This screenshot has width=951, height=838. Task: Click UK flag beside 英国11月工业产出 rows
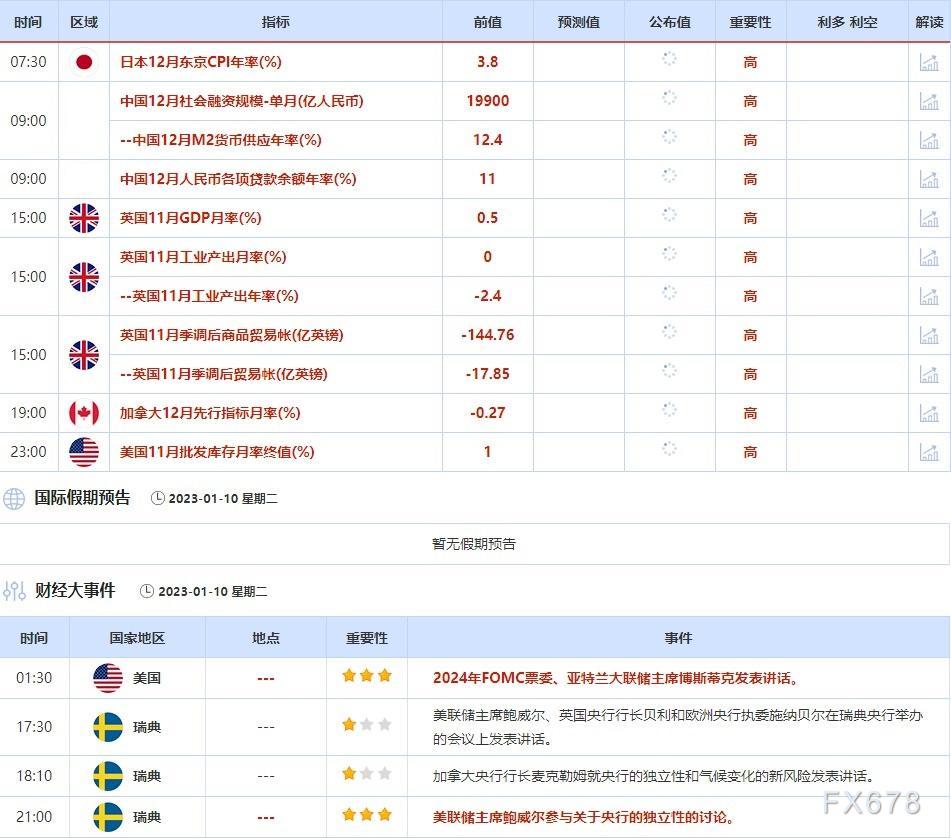84,277
